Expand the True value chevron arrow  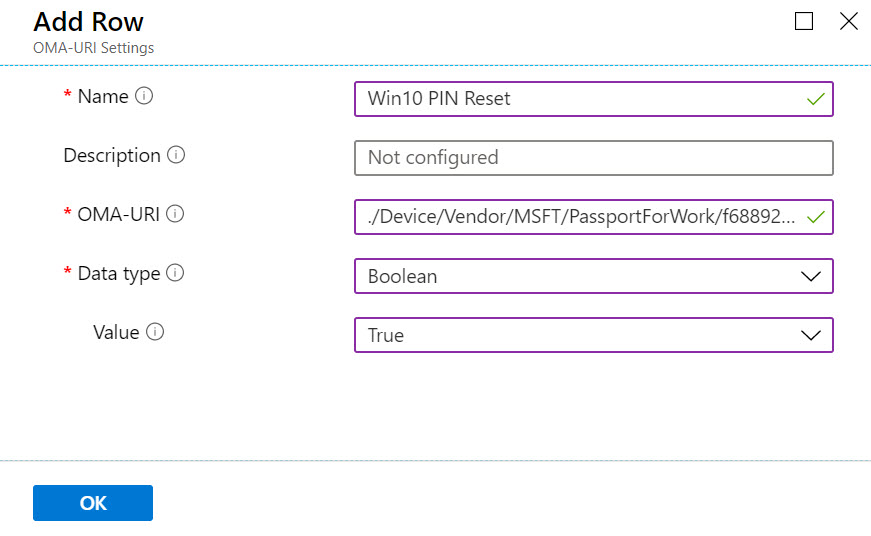(811, 335)
